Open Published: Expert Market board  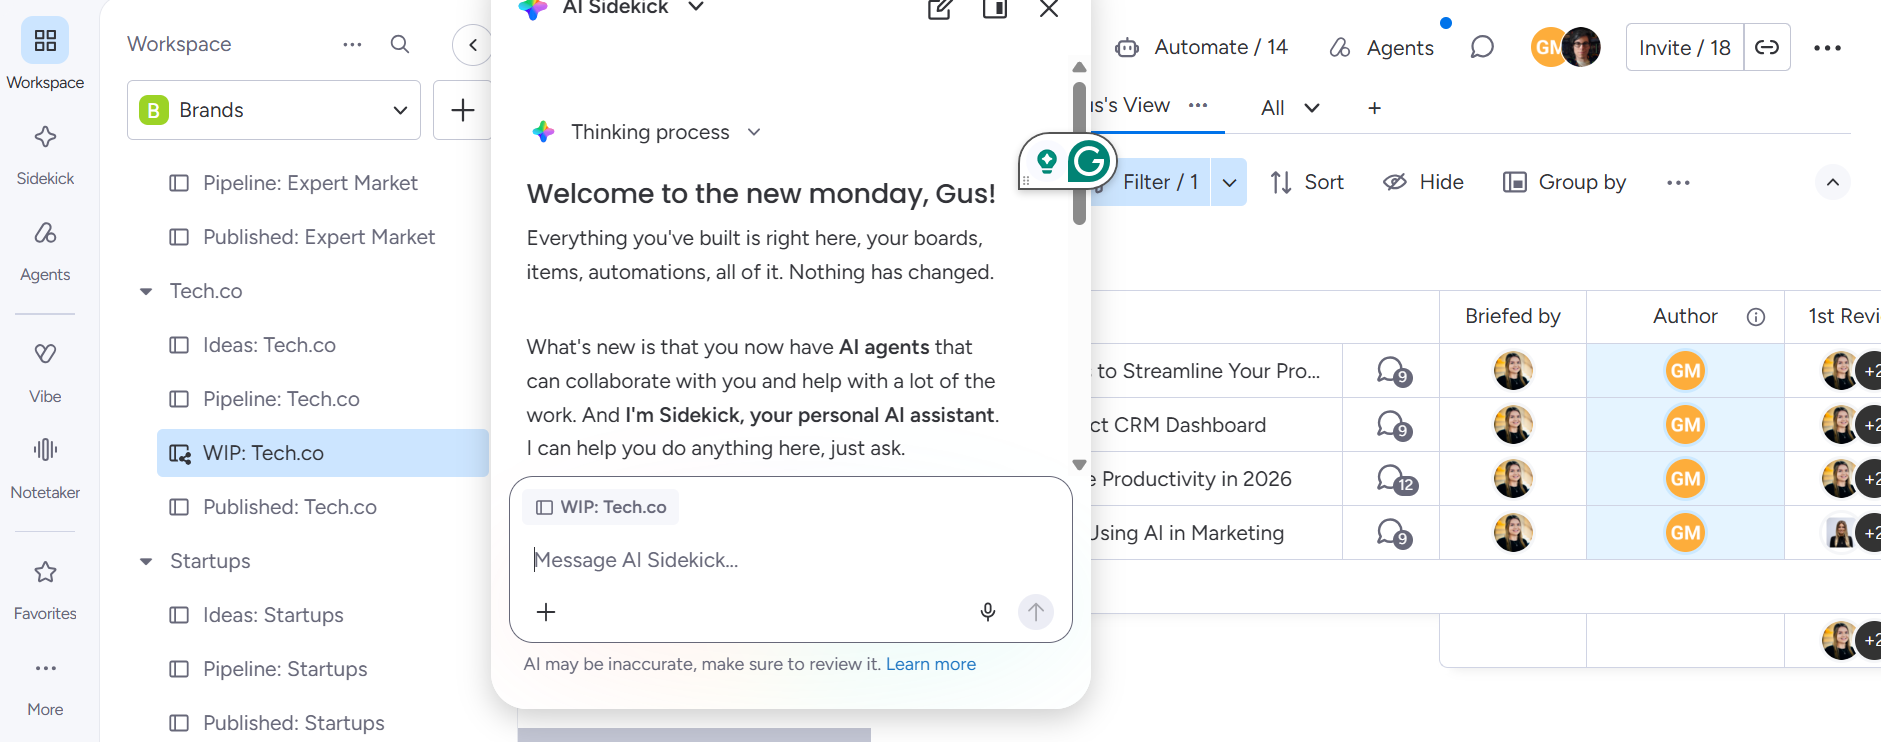[319, 237]
